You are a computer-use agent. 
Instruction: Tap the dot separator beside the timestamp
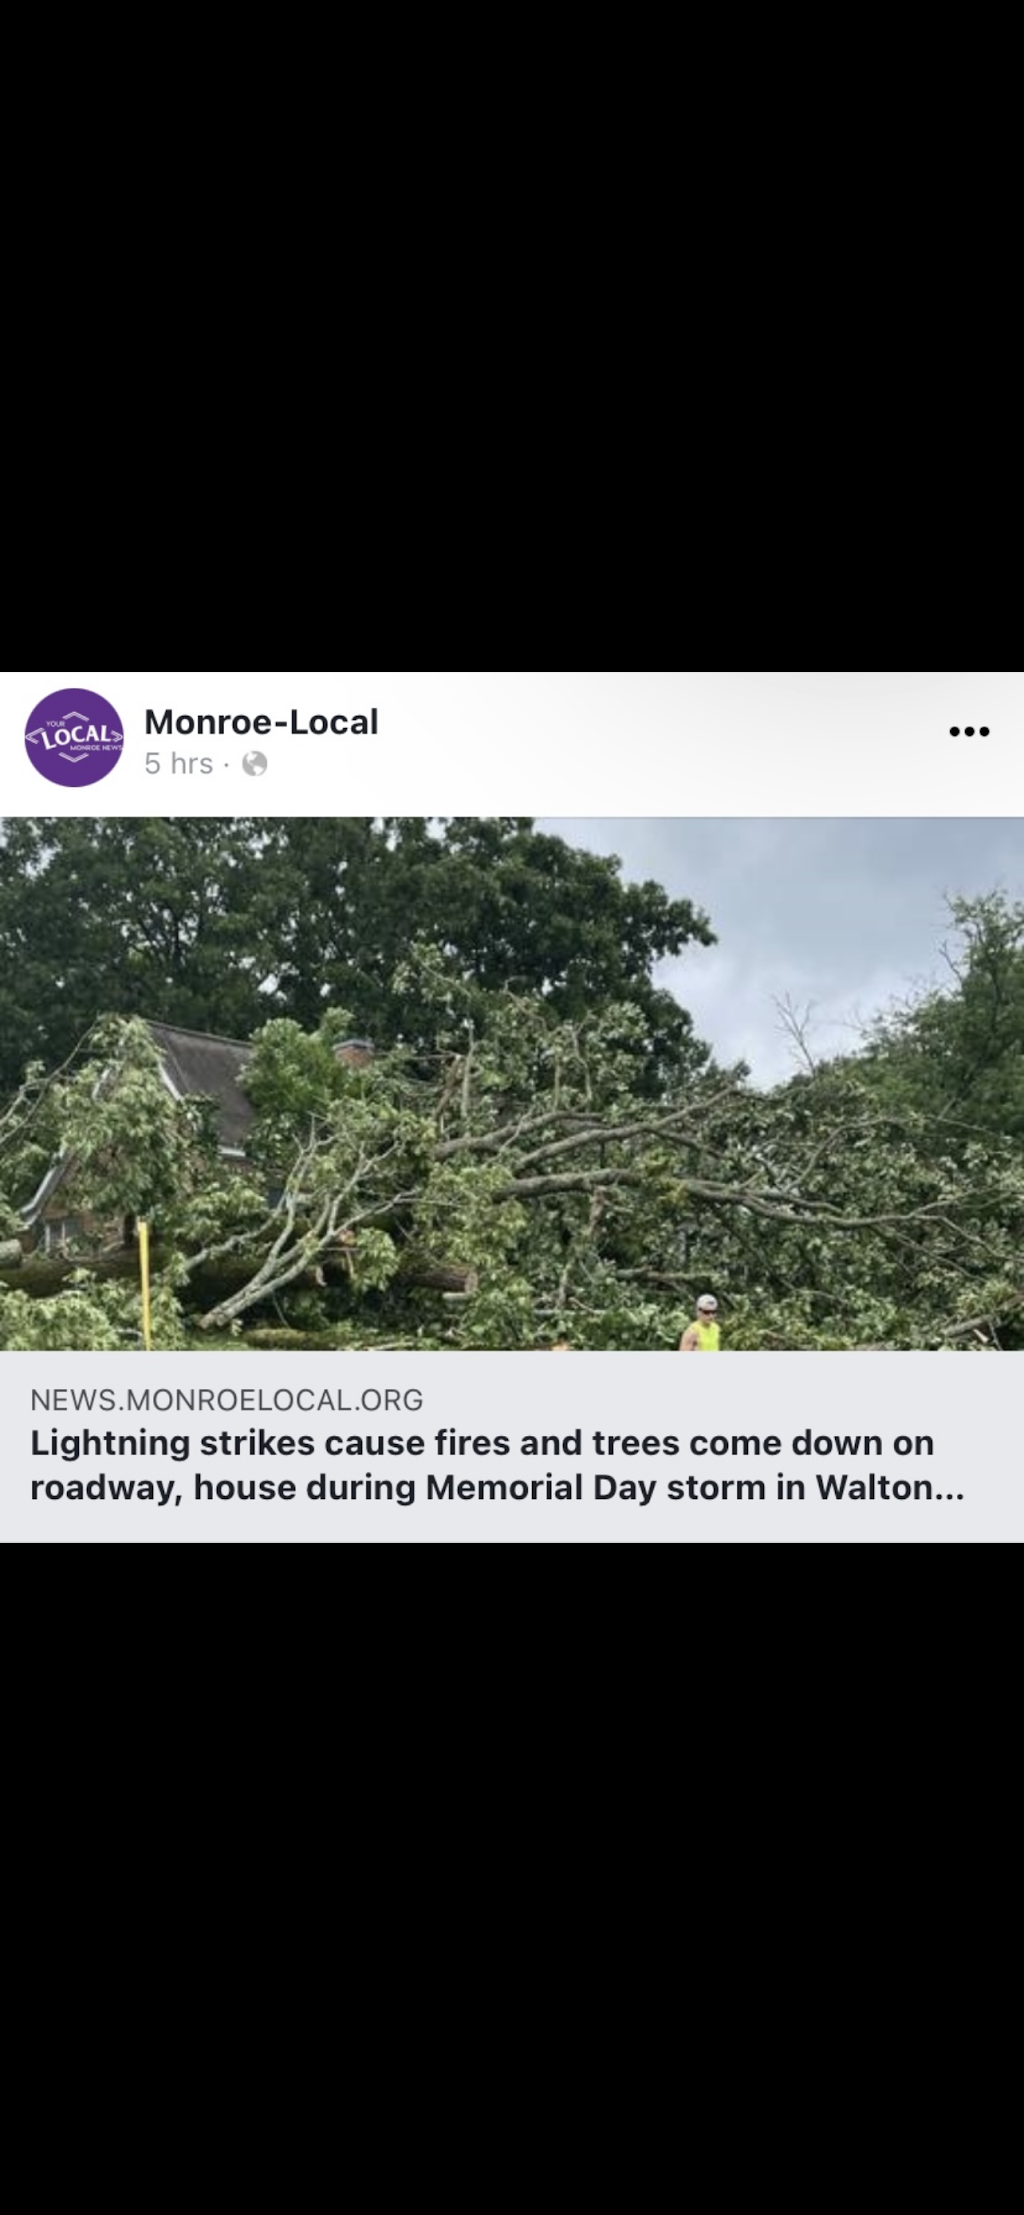(x=227, y=765)
